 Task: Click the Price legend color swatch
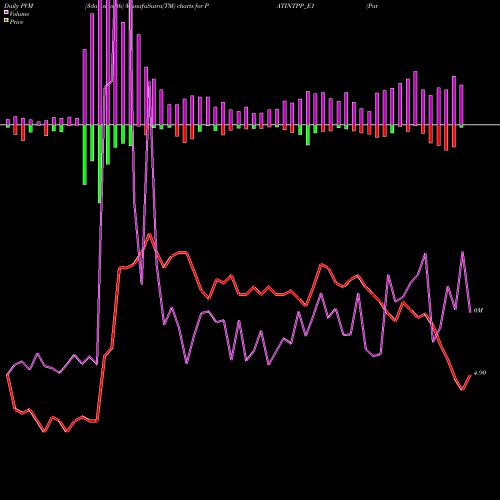(6, 21)
